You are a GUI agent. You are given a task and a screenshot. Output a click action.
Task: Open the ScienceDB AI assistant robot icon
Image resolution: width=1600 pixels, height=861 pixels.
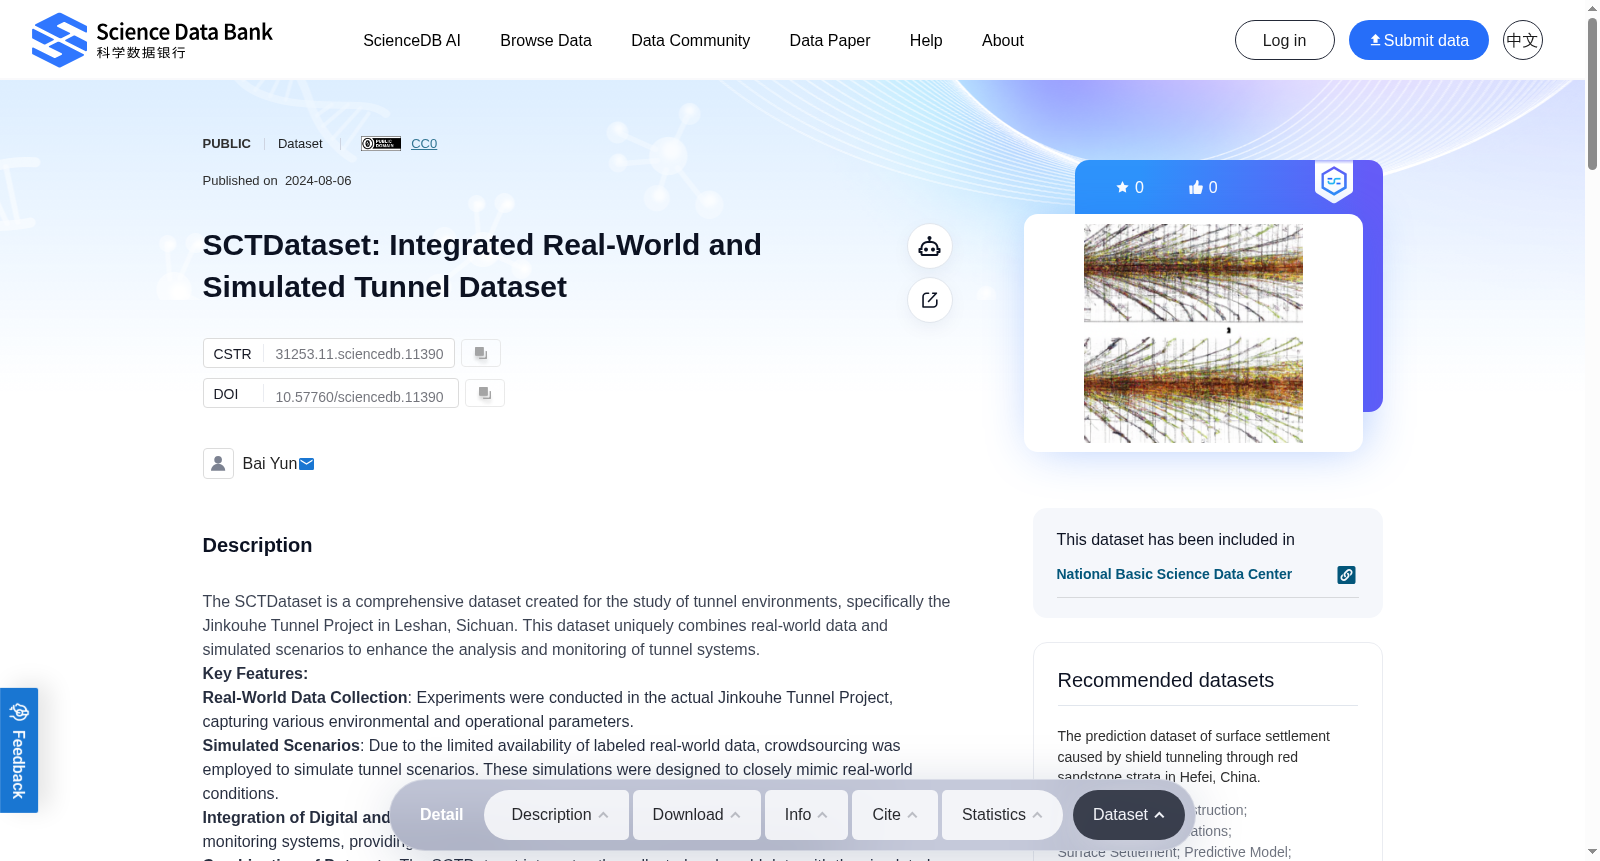point(930,246)
